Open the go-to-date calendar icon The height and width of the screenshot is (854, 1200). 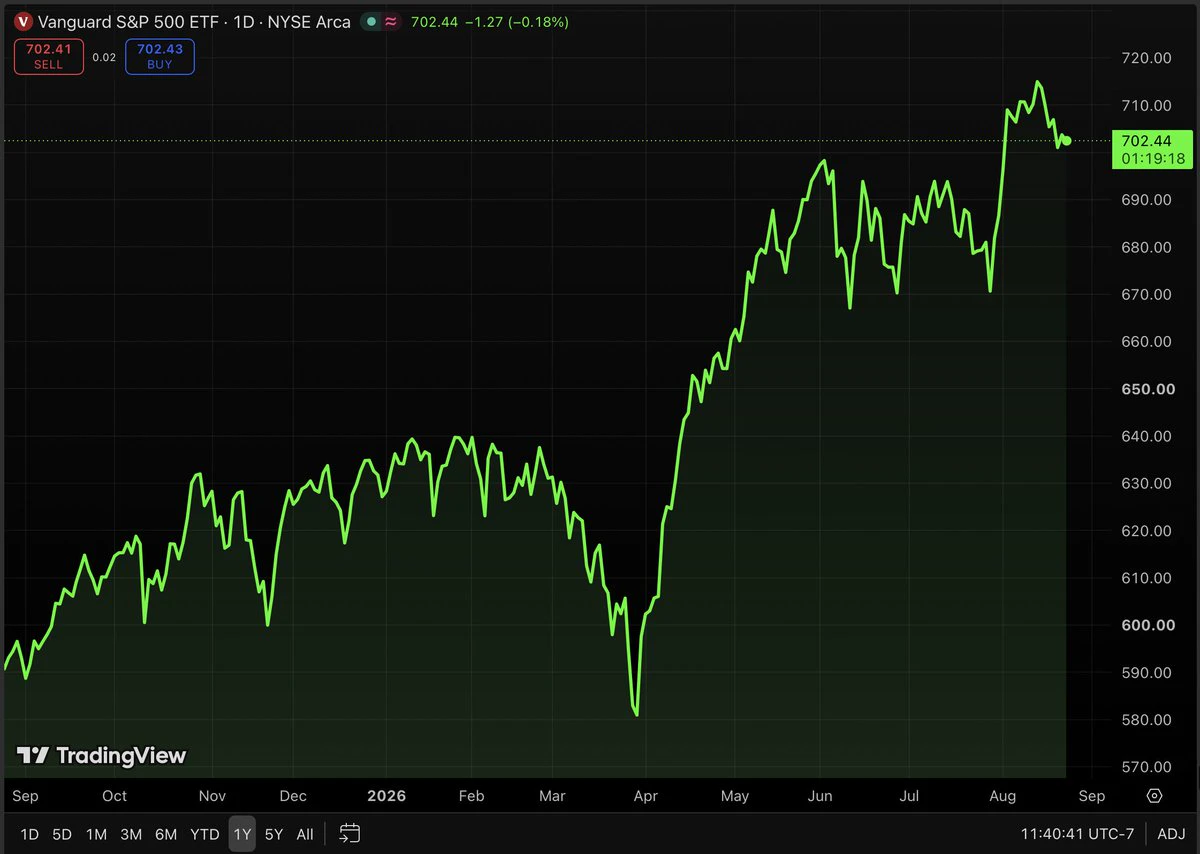[x=350, y=833]
